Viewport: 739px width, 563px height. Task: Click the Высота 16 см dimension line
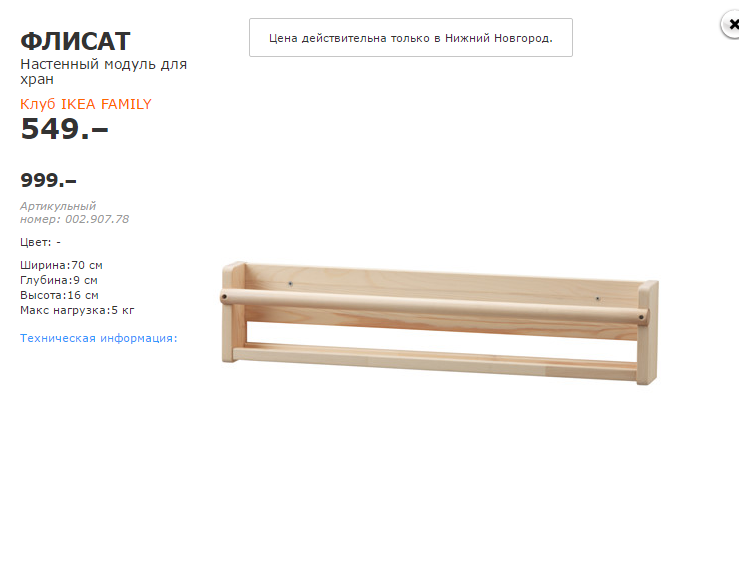click(59, 295)
